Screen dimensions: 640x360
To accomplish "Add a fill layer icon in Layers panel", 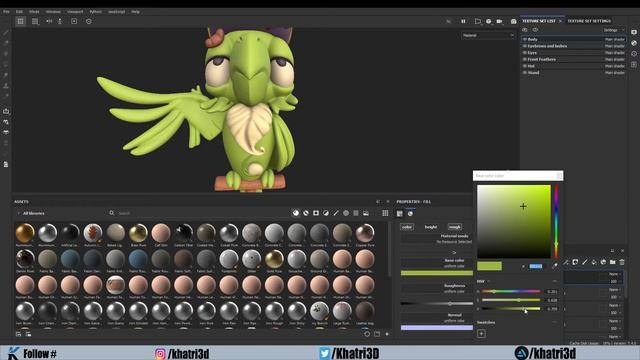I will tap(594, 262).
